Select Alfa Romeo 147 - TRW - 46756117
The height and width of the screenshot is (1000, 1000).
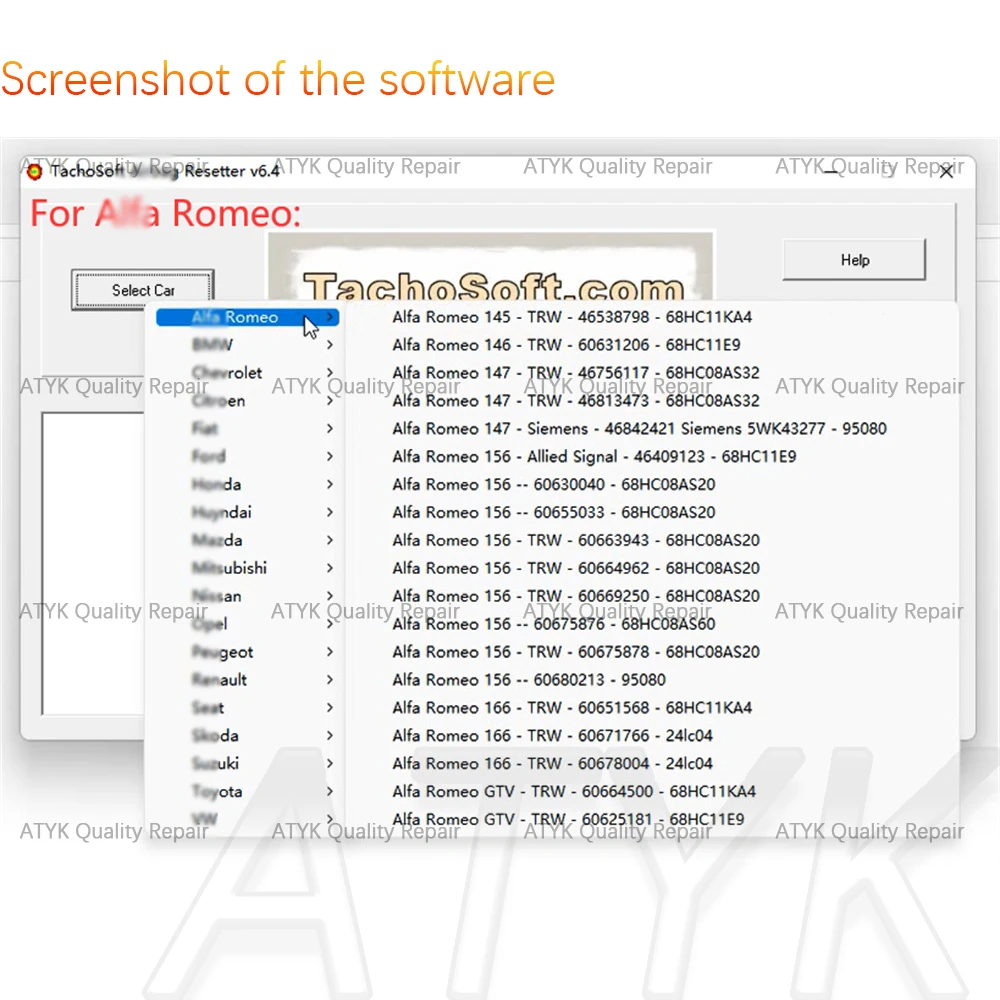coord(576,372)
